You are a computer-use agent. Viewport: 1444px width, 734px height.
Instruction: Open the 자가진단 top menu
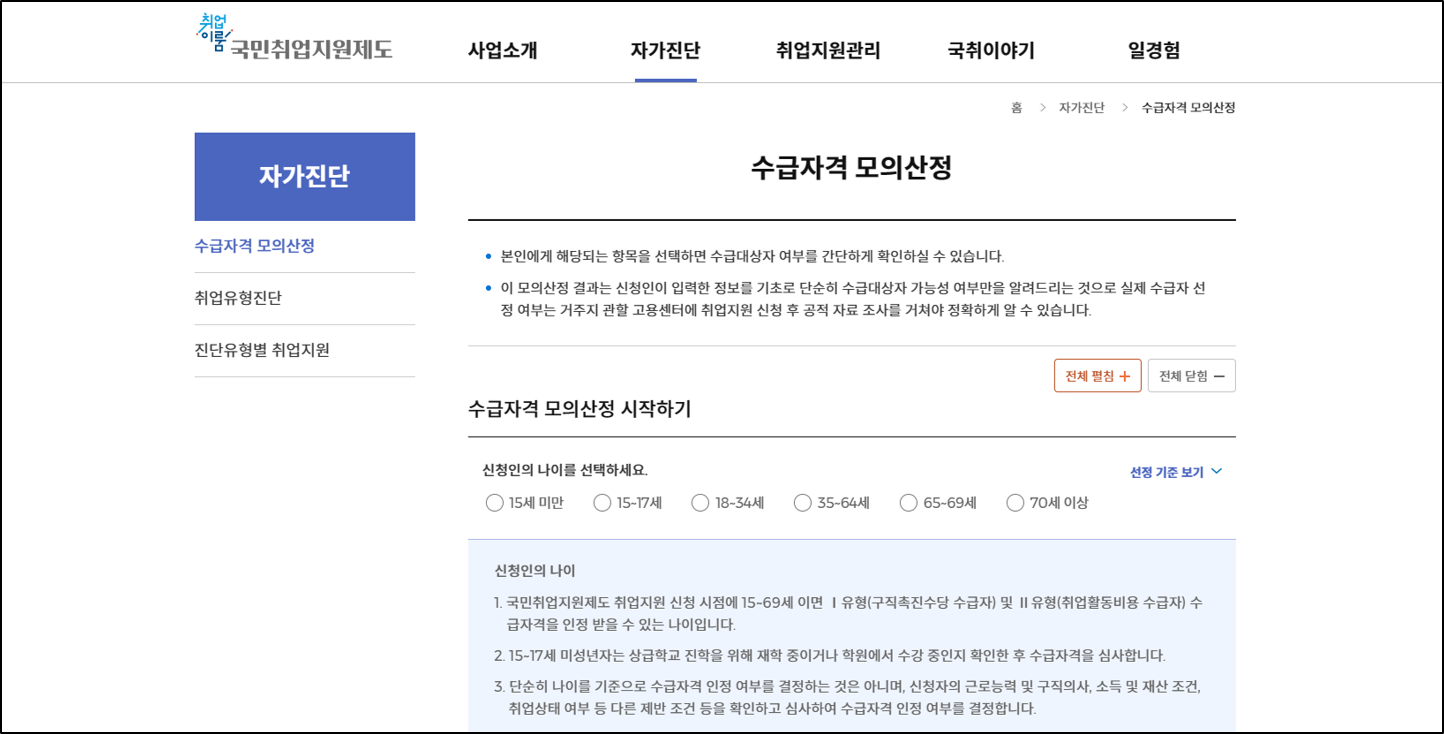[x=665, y=50]
